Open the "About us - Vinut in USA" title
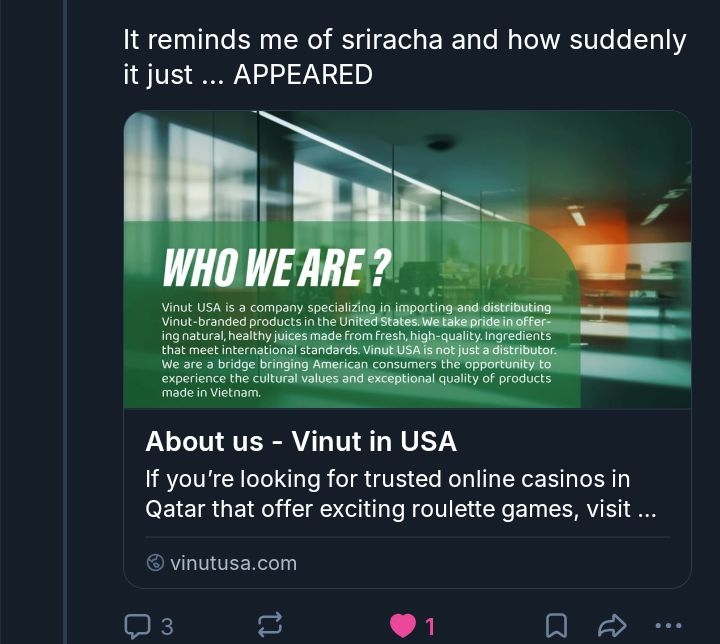Screen dimensions: 720x644 (301, 441)
